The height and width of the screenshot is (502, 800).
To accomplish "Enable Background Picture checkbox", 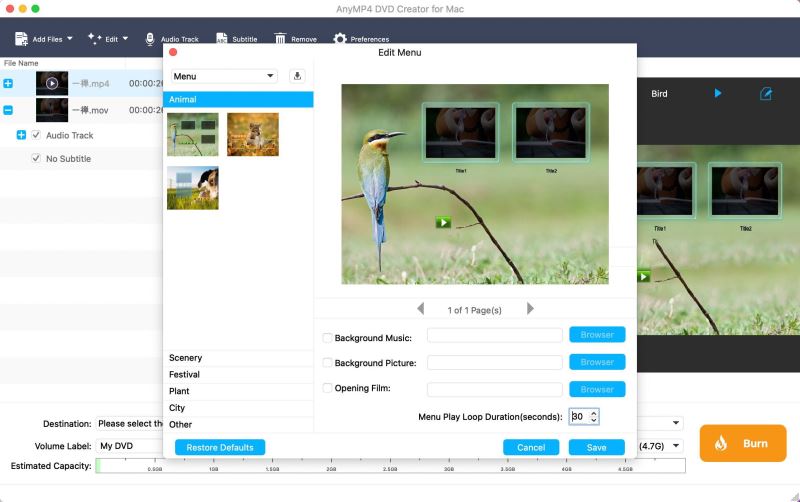I will point(328,363).
